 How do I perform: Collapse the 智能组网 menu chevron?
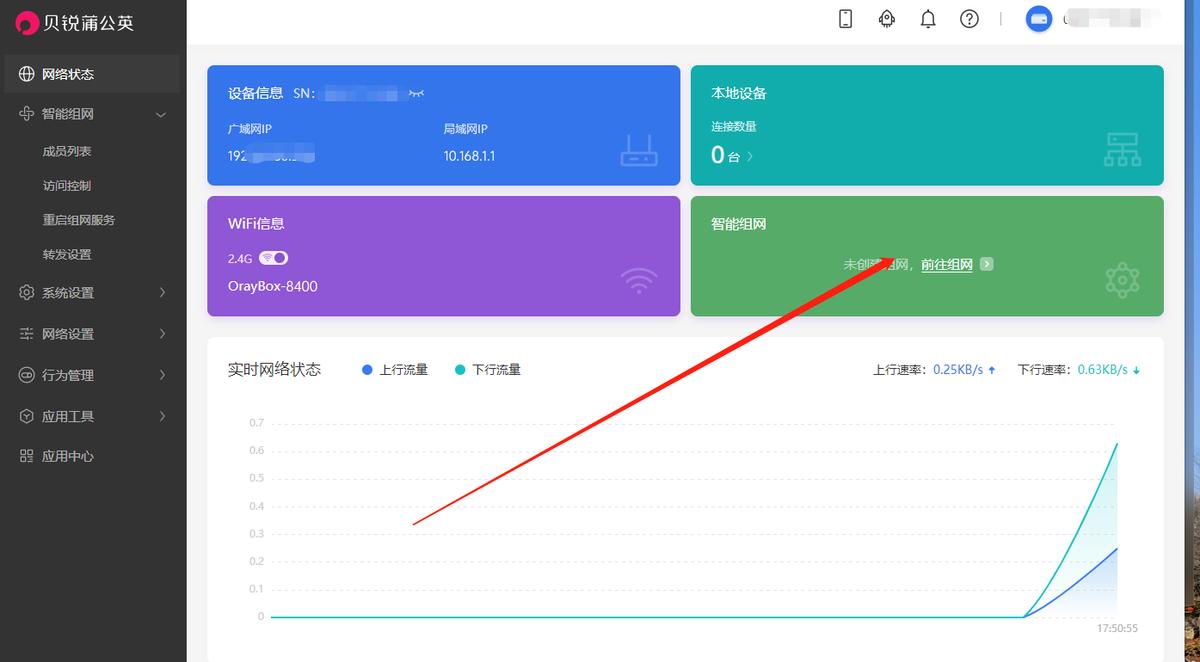[160, 114]
